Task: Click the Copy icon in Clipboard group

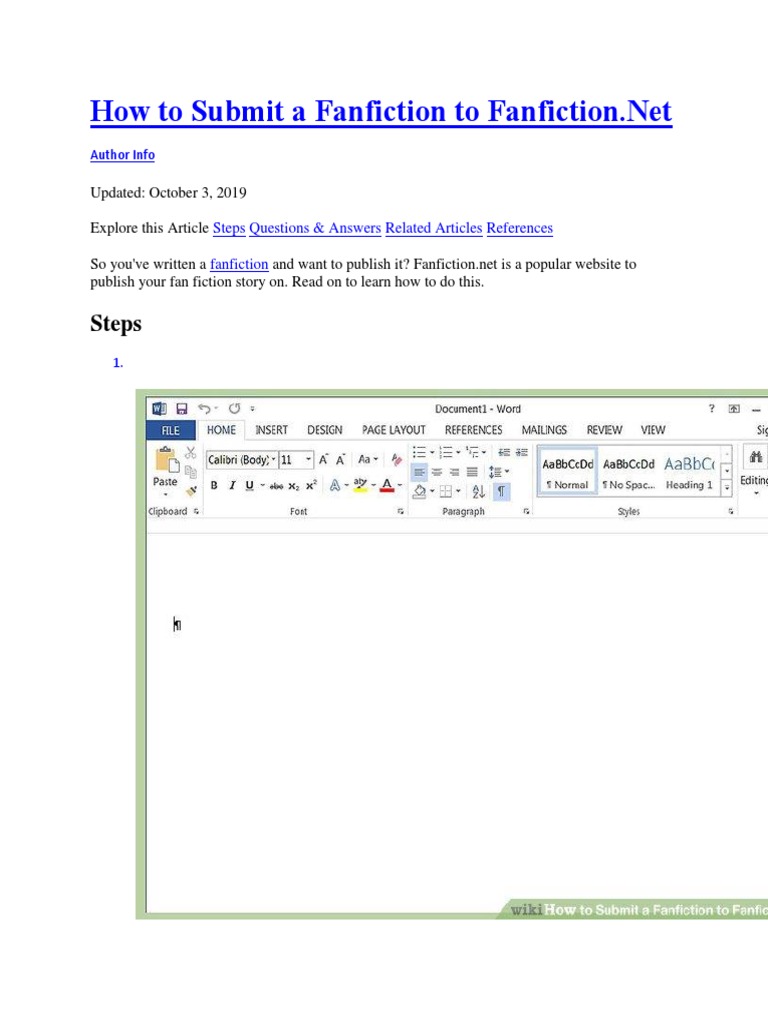Action: (x=191, y=472)
